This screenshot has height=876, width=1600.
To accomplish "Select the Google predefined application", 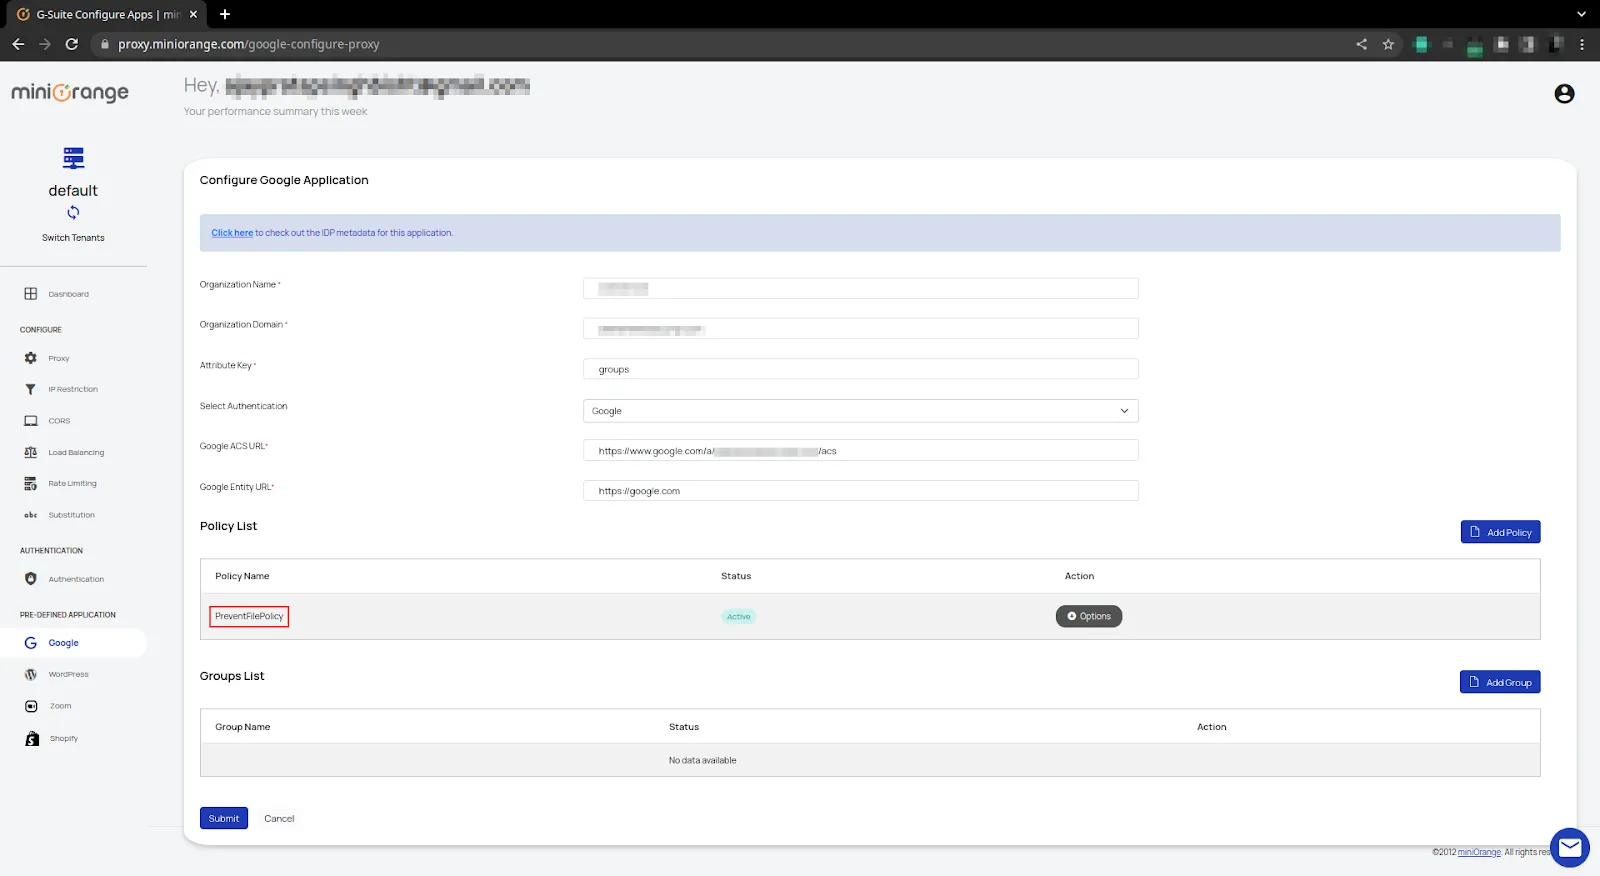I will coord(63,643).
